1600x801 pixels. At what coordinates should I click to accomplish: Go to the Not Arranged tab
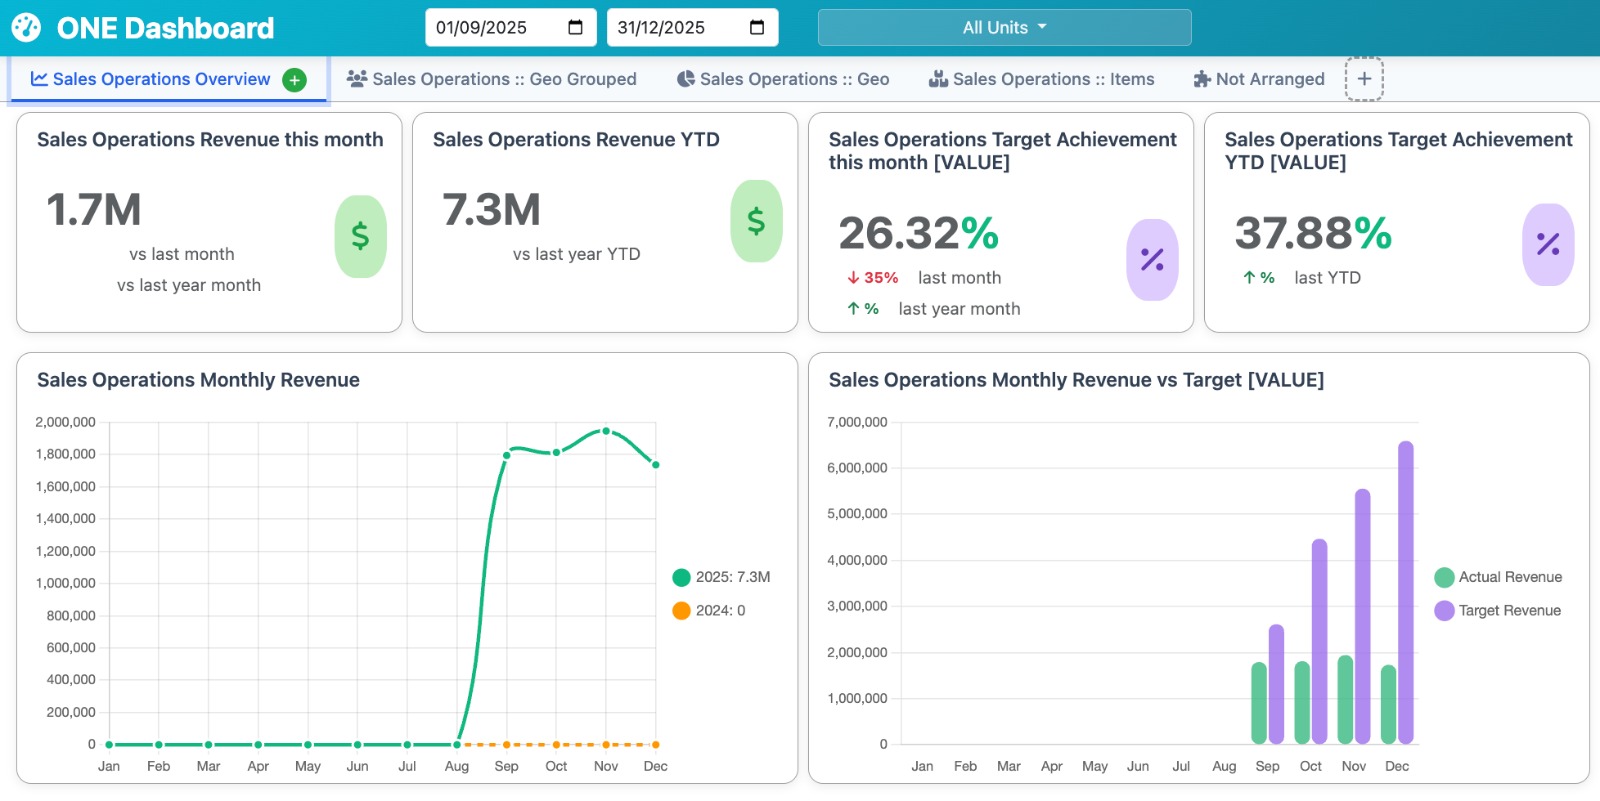[1258, 79]
